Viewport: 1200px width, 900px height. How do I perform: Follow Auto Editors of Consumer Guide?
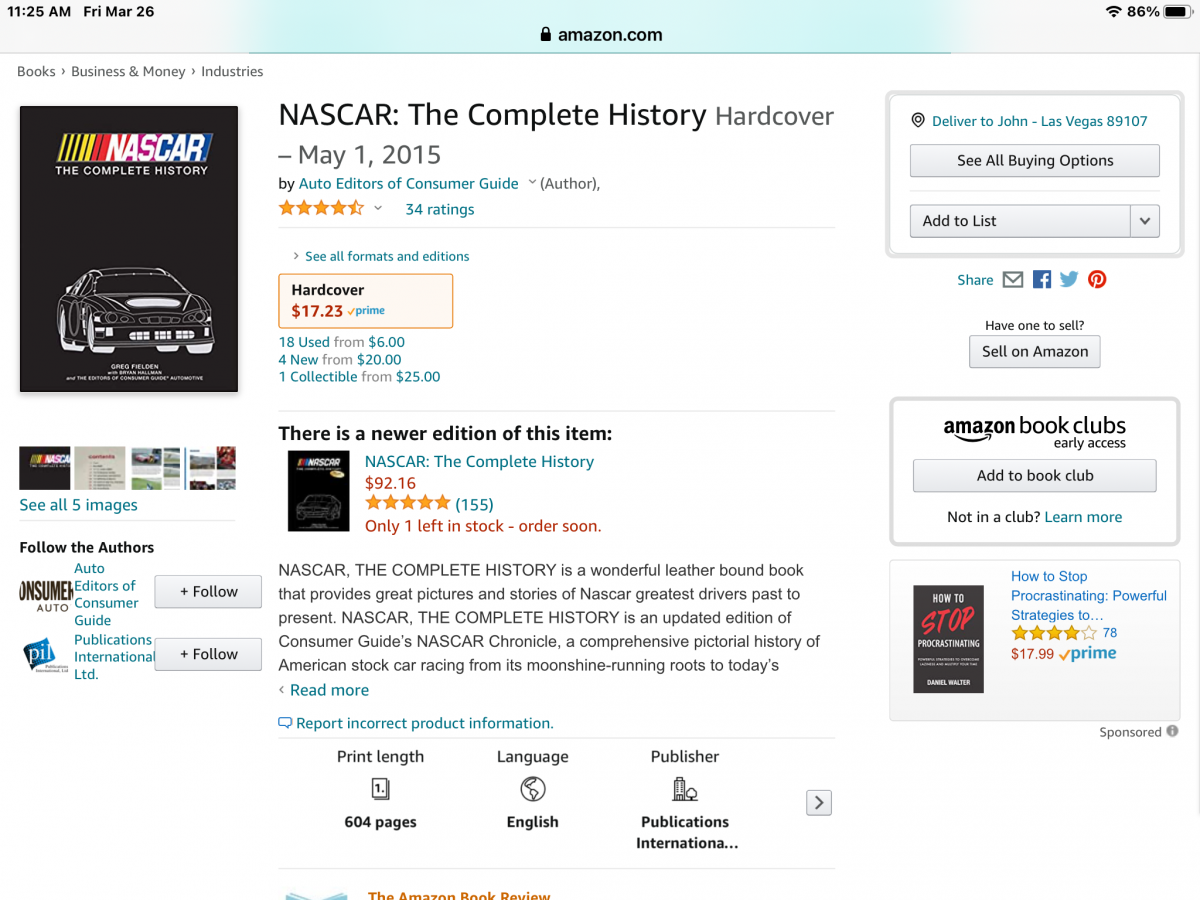click(x=208, y=592)
